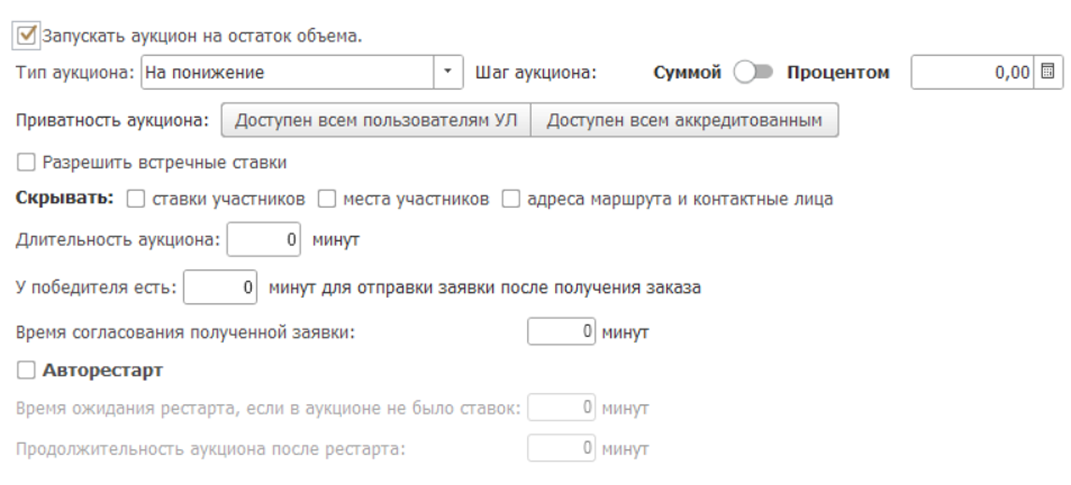Click 'У победителя есть' minutes field
This screenshot has width=1071, height=485.
(221, 288)
